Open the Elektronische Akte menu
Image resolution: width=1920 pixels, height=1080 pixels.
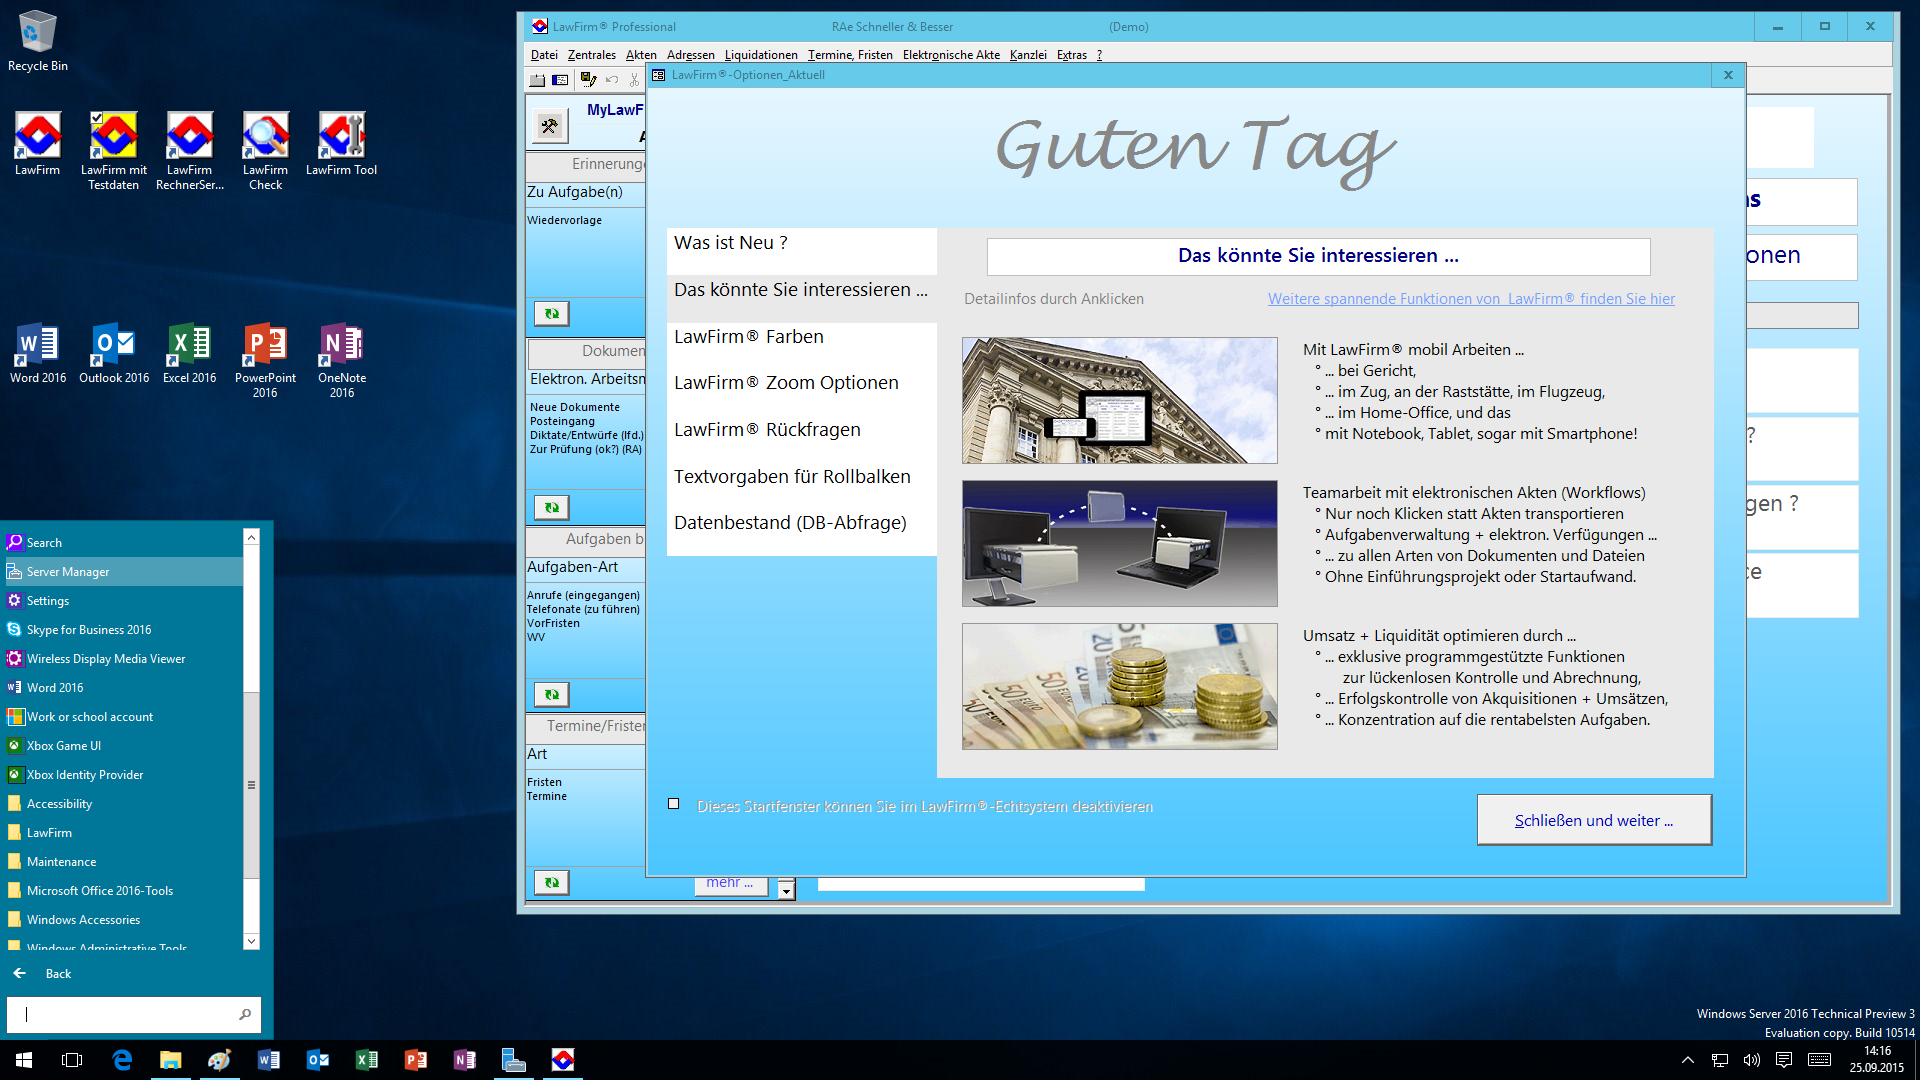coord(950,55)
